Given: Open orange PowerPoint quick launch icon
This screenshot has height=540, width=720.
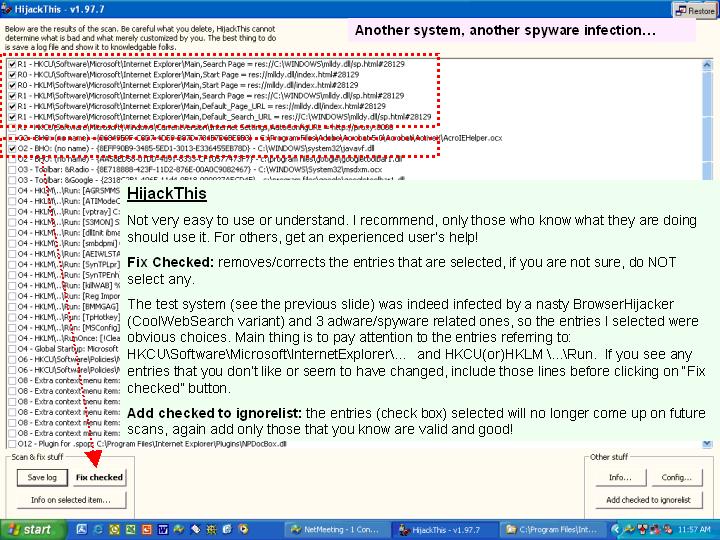Looking at the screenshot, I should click(146, 529).
